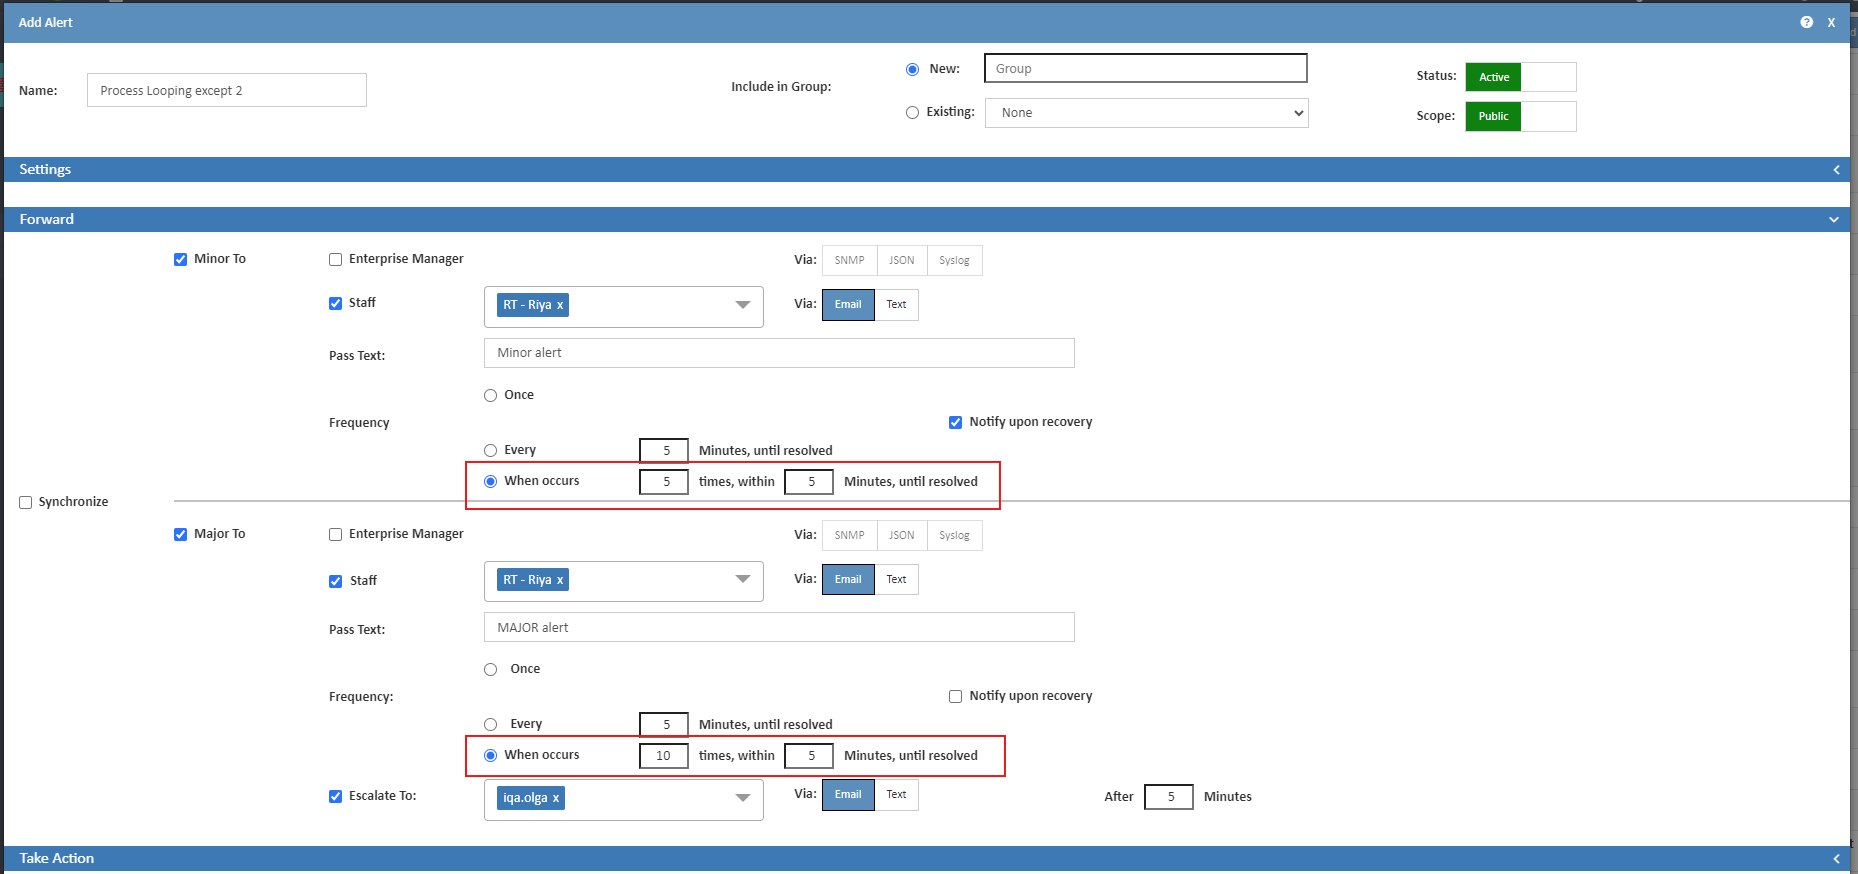Toggle the Public scope switch
The height and width of the screenshot is (874, 1858).
click(1520, 116)
